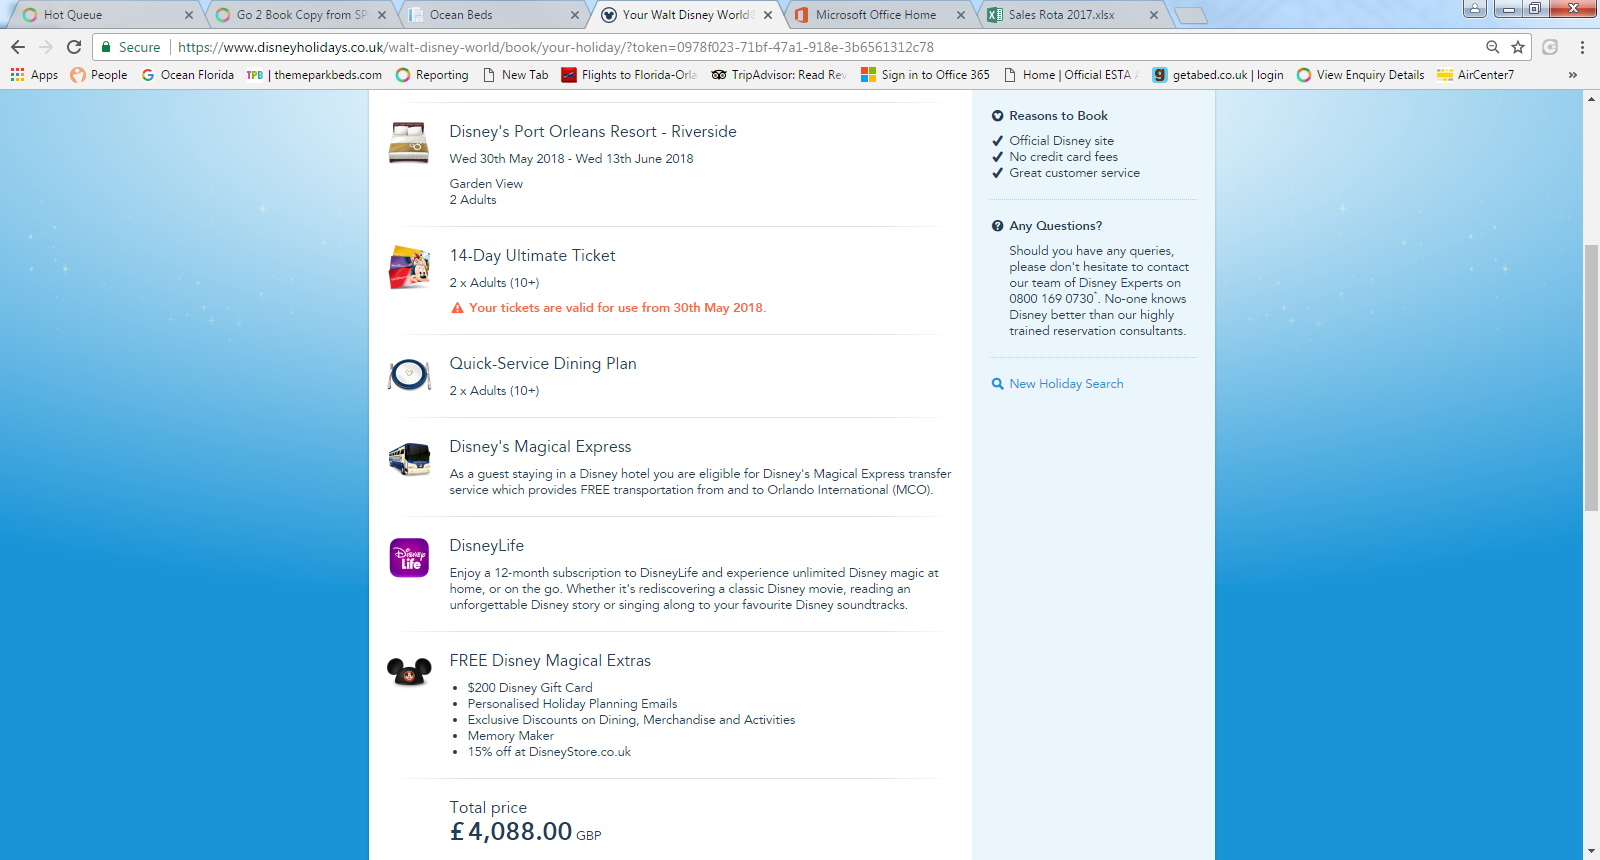This screenshot has height=860, width=1600.
Task: Open the New Tab bookmark
Action: [515, 75]
